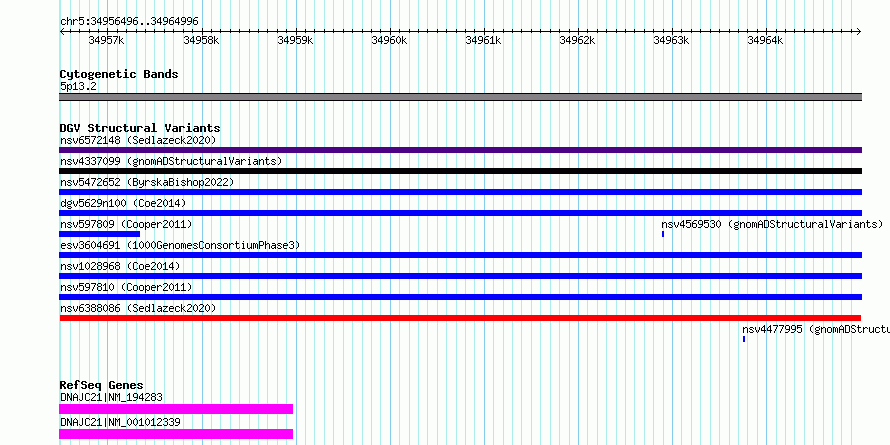Click the purple nsv6572148 variant bar
890x445 pixels.
460,150
